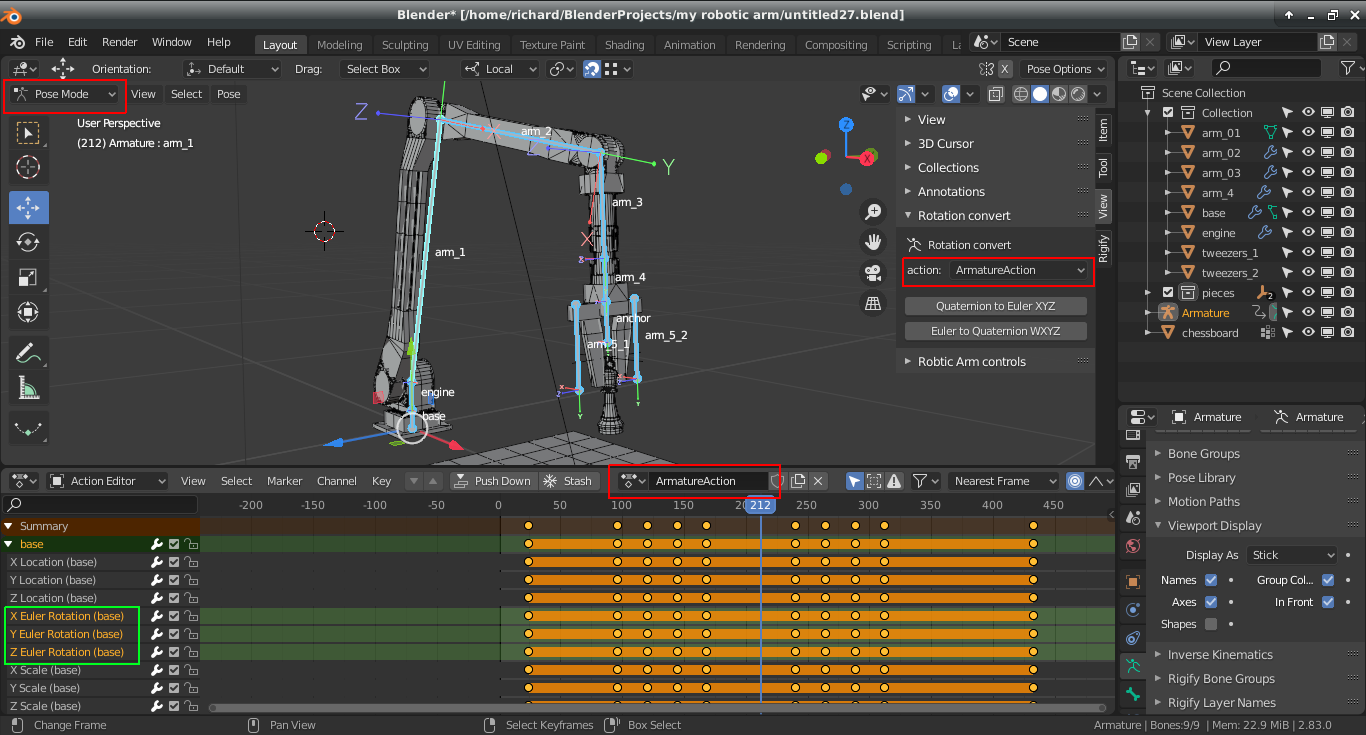Image resolution: width=1366 pixels, height=735 pixels.
Task: Click the zoom magnifier viewport icon
Action: (x=873, y=211)
